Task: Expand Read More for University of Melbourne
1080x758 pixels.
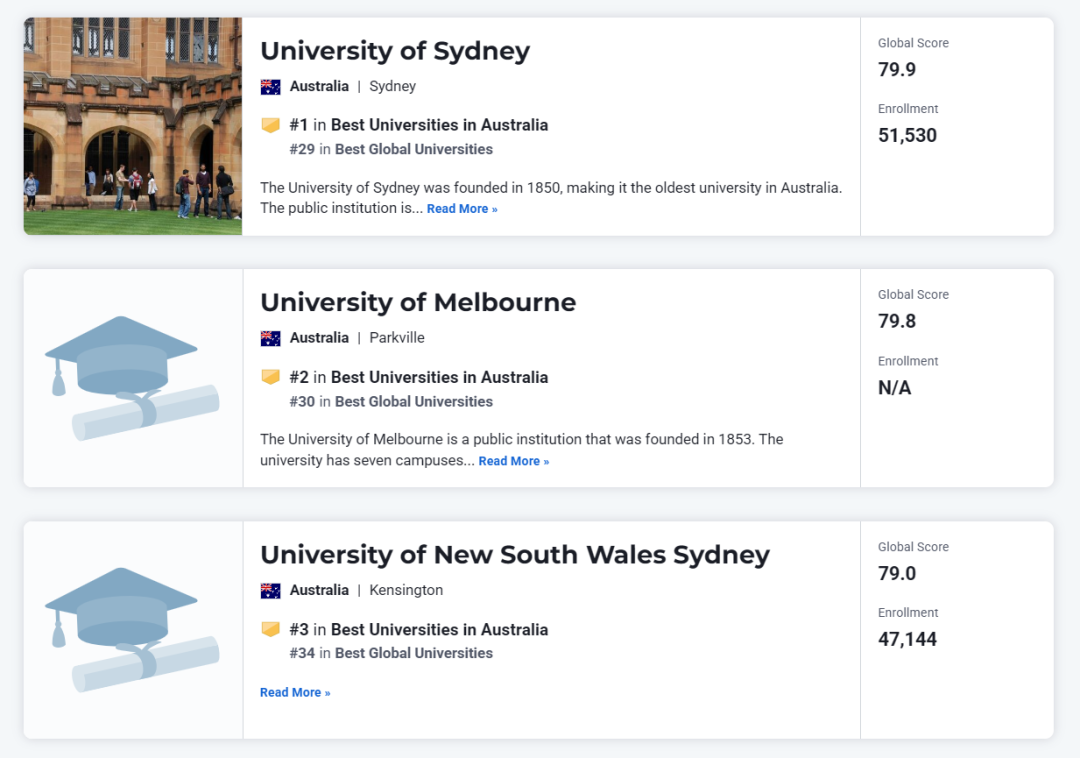Action: [514, 461]
